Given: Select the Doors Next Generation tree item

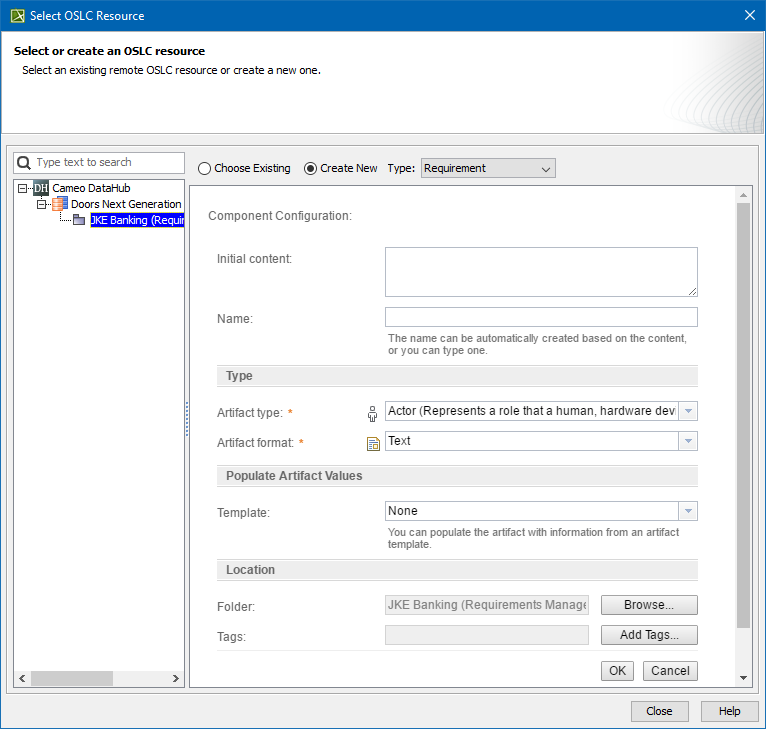Looking at the screenshot, I should (x=126, y=204).
